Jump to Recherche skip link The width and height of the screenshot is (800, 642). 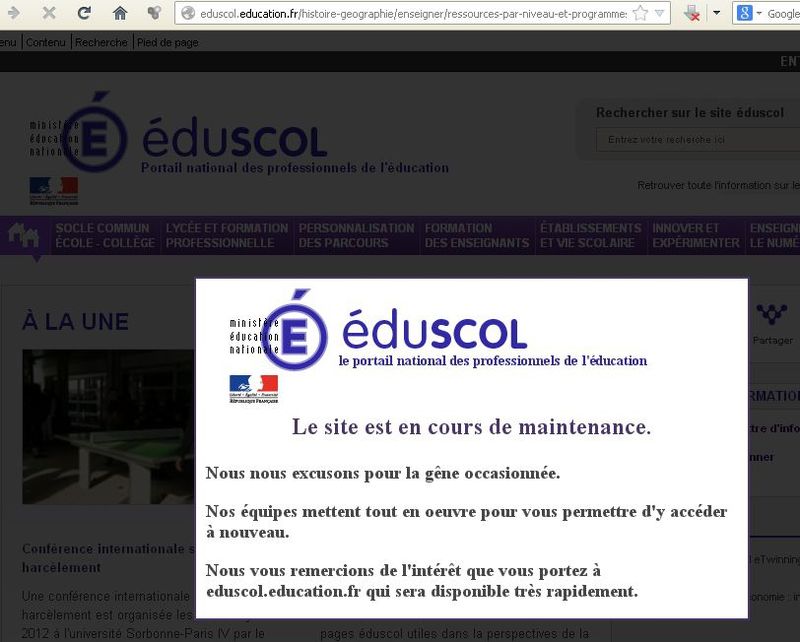pyautogui.click(x=101, y=42)
